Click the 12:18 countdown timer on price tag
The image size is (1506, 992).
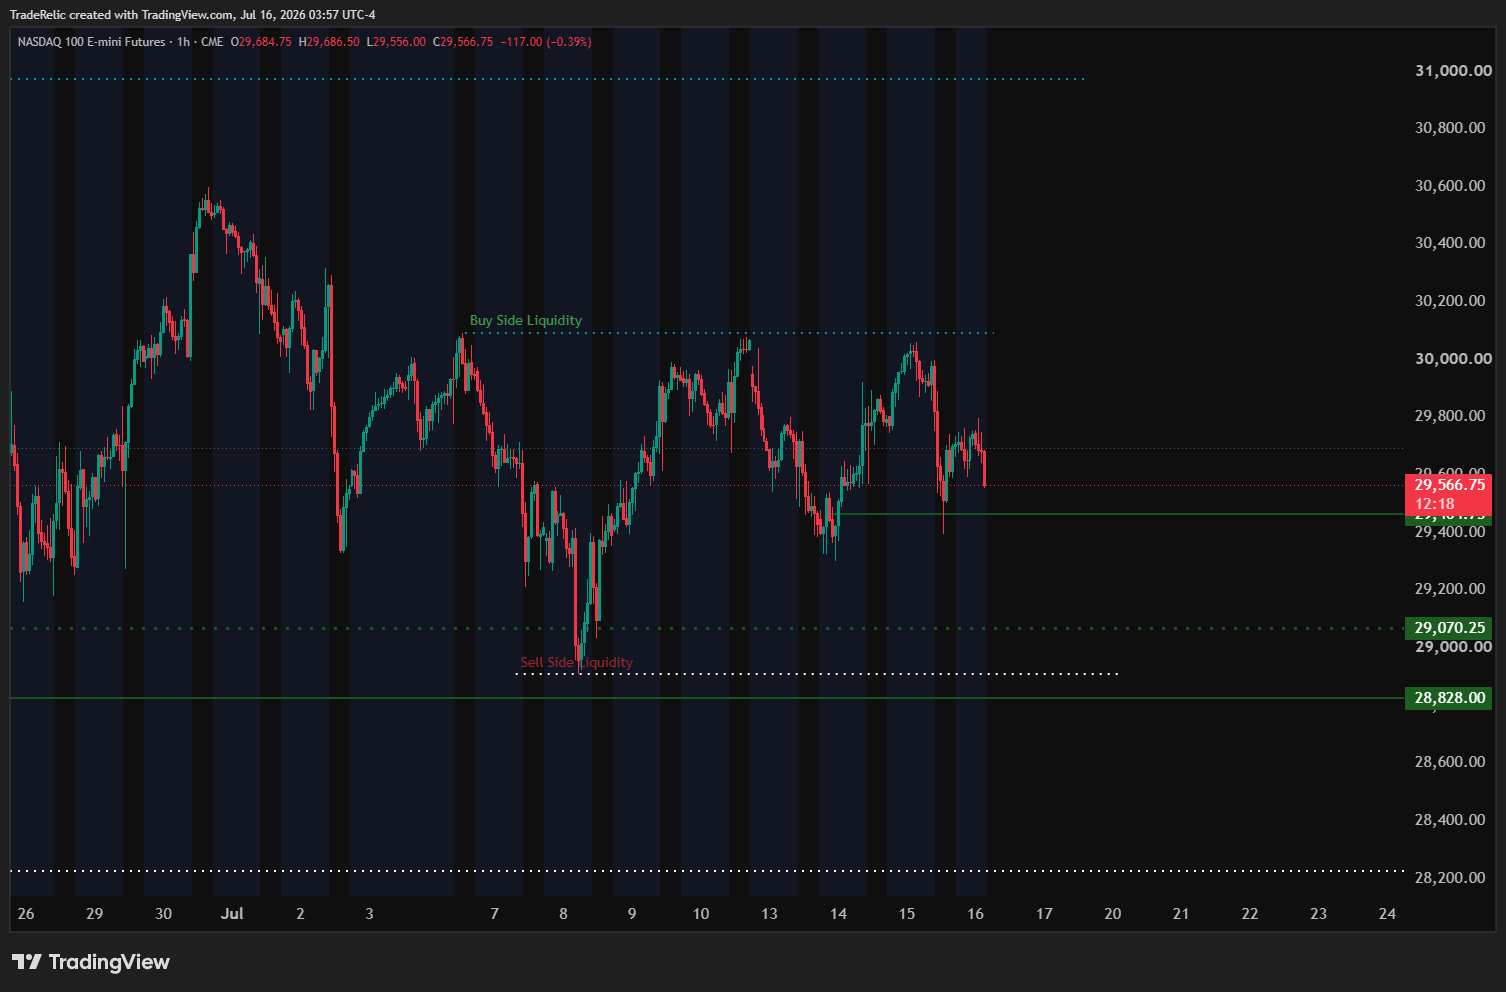(1434, 504)
